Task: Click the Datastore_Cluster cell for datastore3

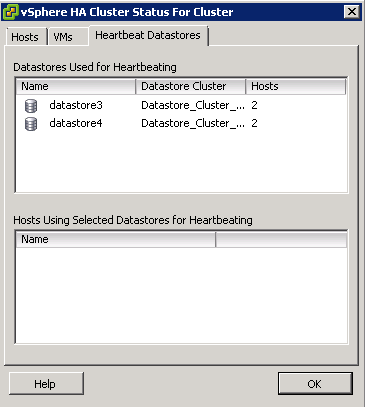Action: [193, 105]
